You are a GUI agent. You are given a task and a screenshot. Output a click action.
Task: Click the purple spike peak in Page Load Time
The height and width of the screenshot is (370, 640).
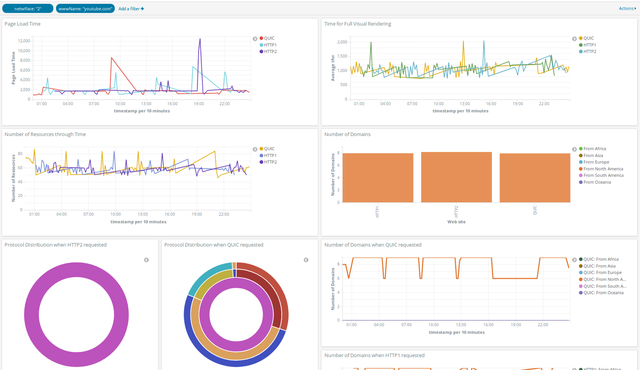pos(200,40)
